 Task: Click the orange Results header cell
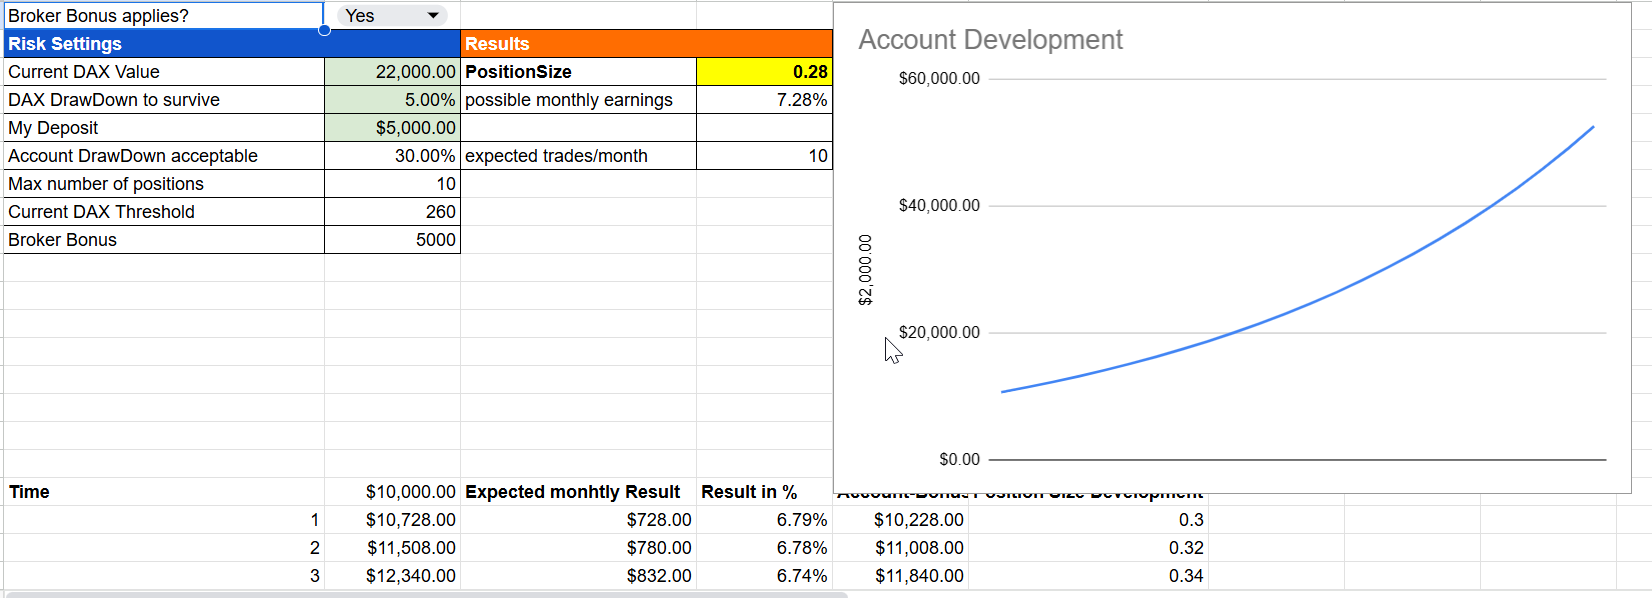[x=646, y=44]
